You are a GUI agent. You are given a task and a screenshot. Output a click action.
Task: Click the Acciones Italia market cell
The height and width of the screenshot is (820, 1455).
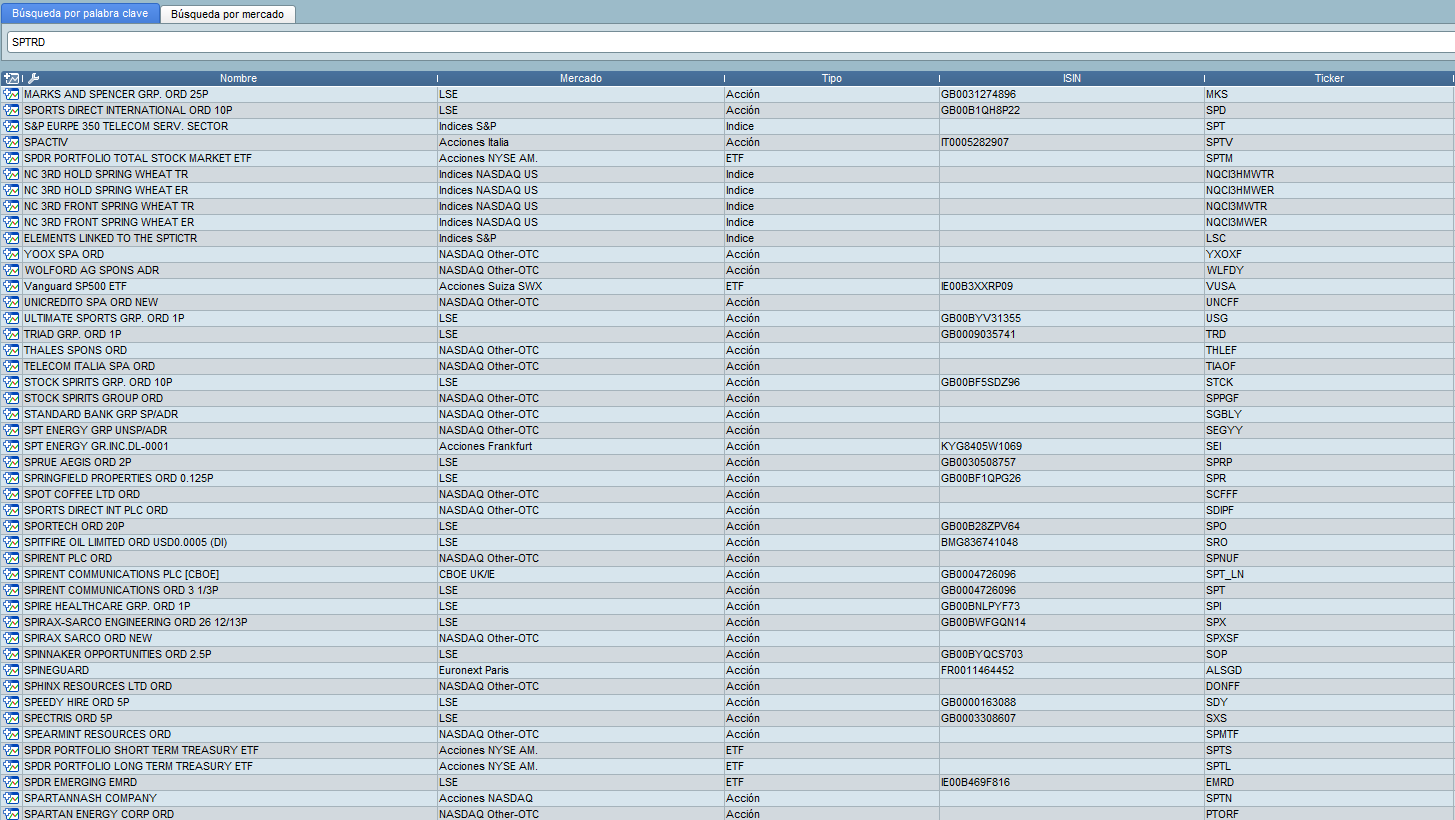click(474, 142)
